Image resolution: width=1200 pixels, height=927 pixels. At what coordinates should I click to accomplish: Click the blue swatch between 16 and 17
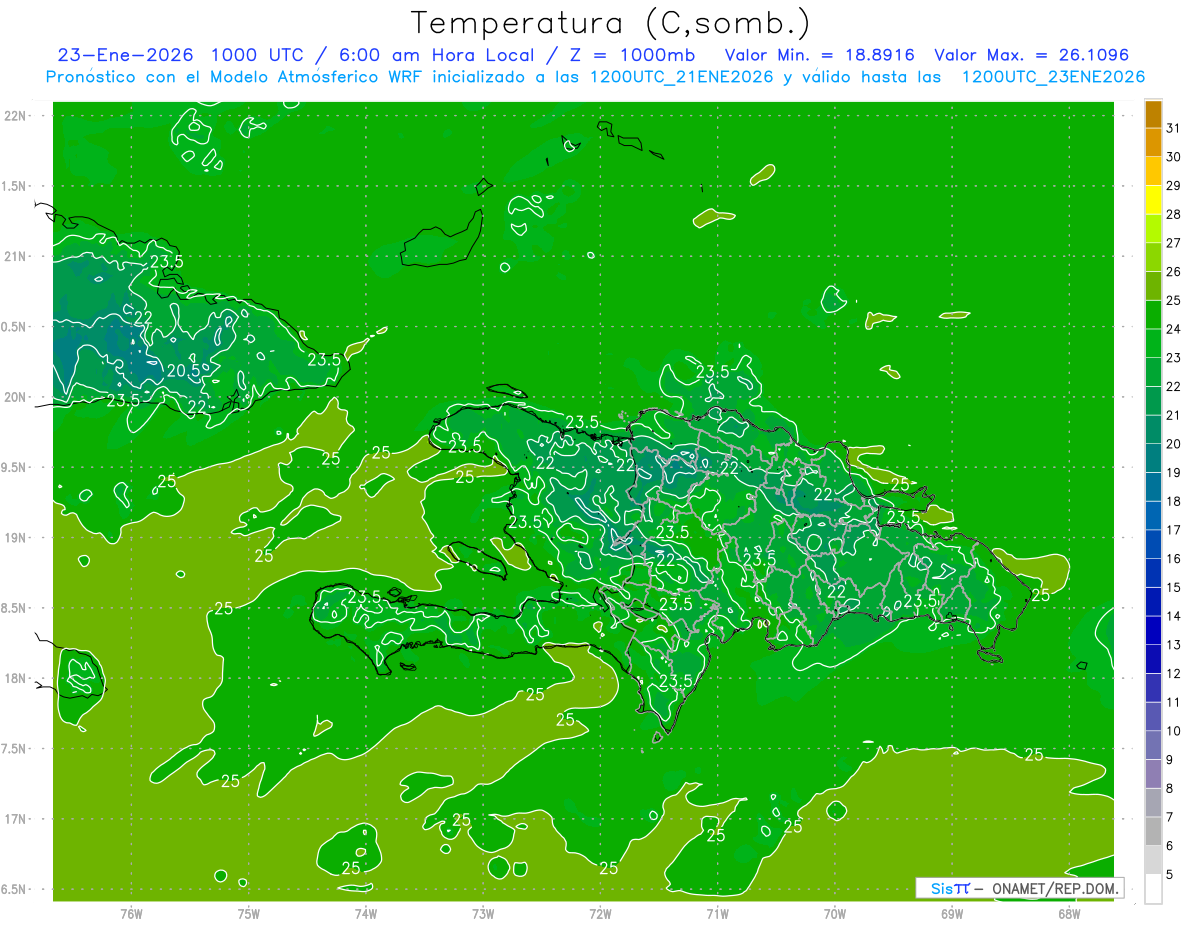[x=1153, y=544]
